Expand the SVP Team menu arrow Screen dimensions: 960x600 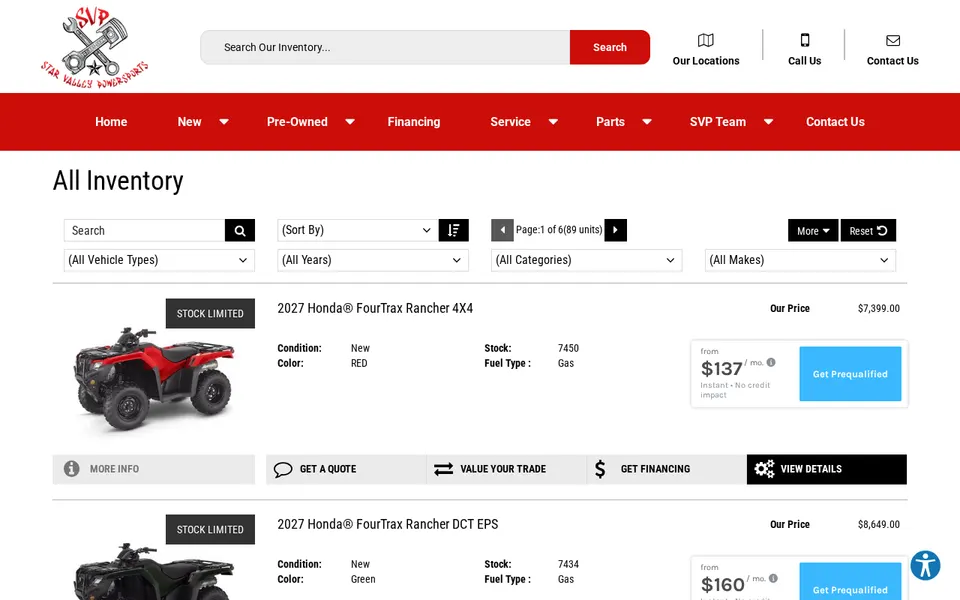[x=768, y=122]
